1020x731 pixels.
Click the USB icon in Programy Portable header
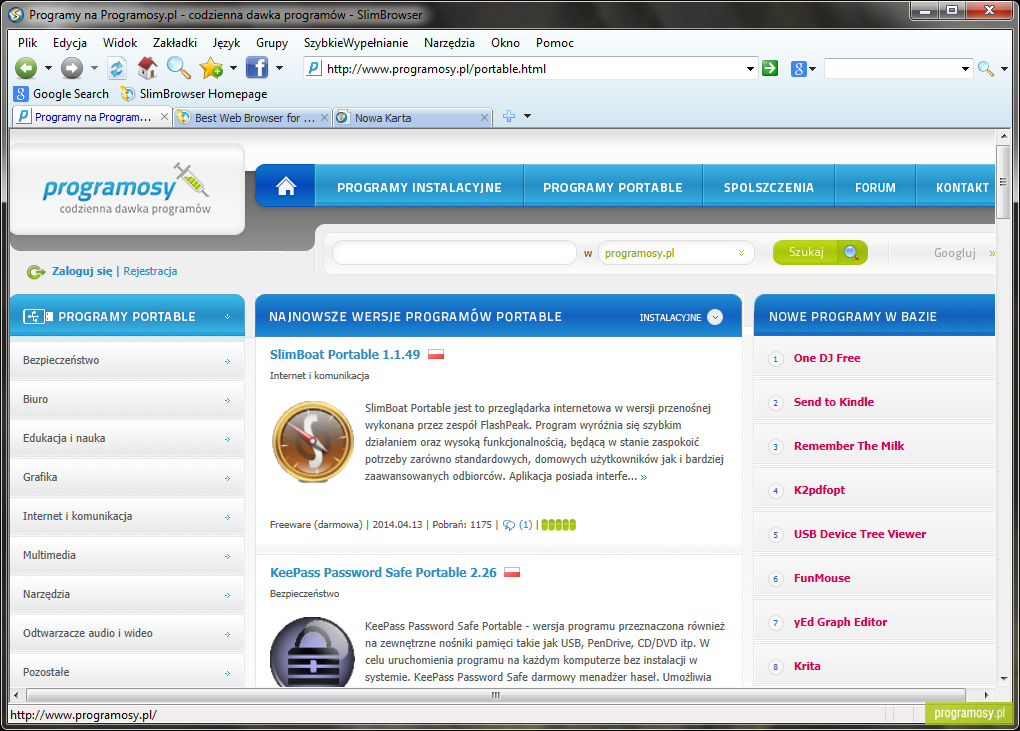pos(38,317)
